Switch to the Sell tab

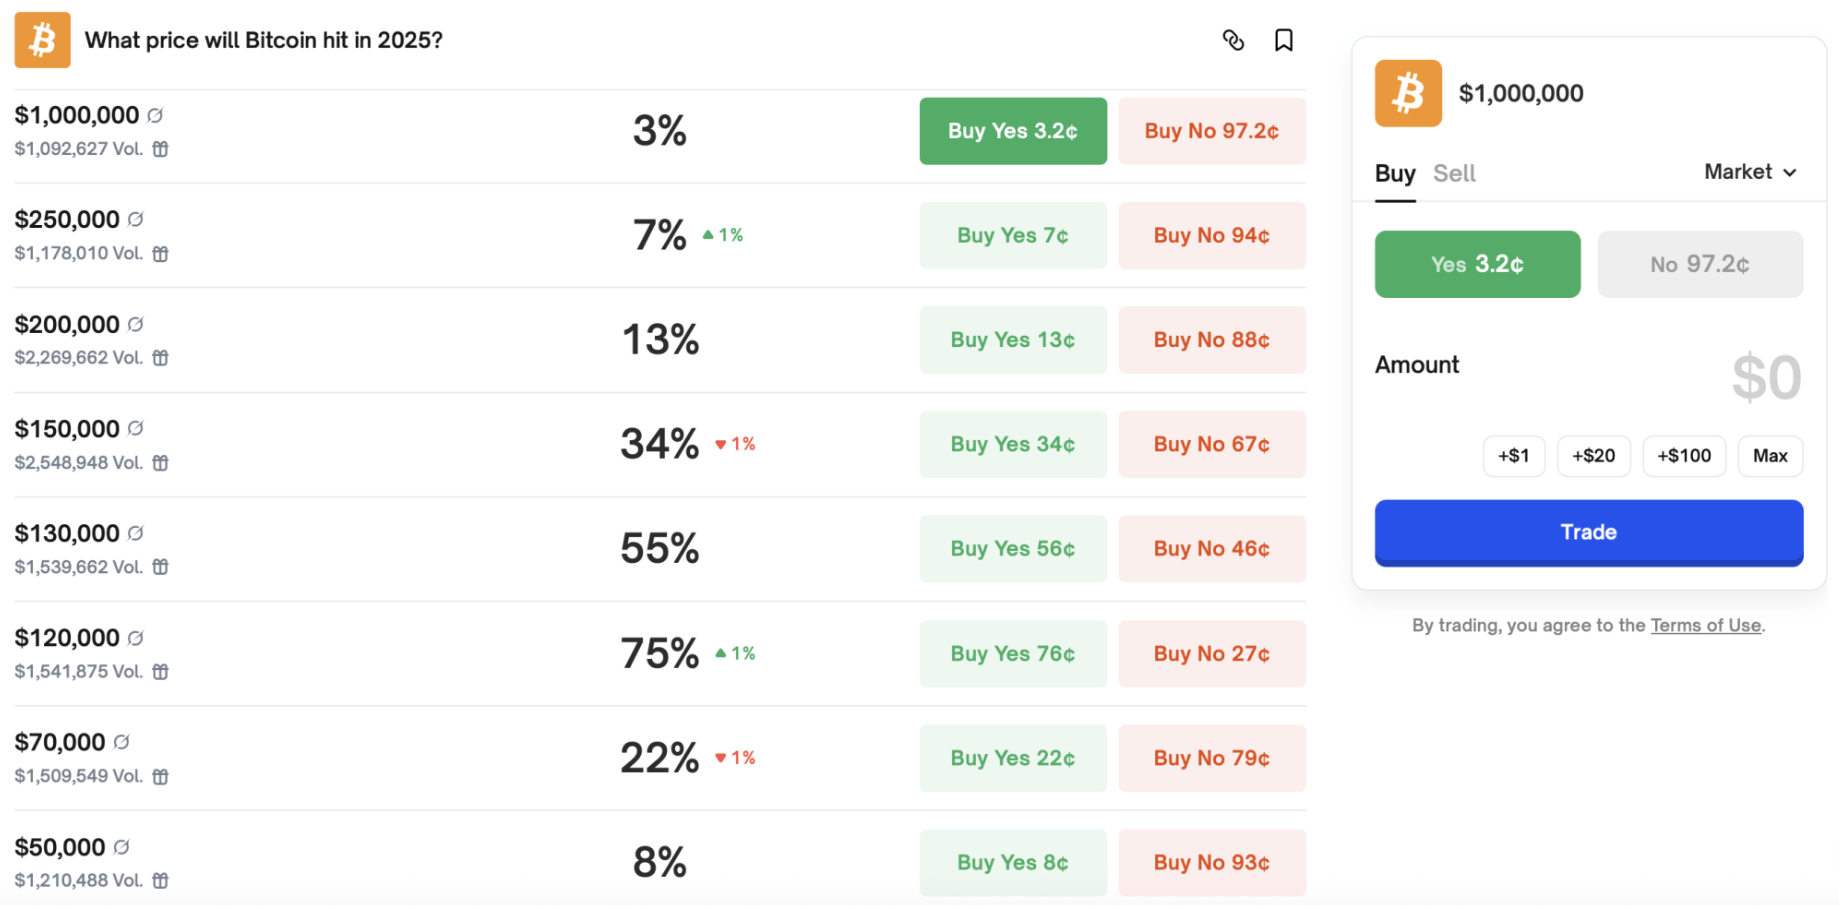click(x=1454, y=173)
